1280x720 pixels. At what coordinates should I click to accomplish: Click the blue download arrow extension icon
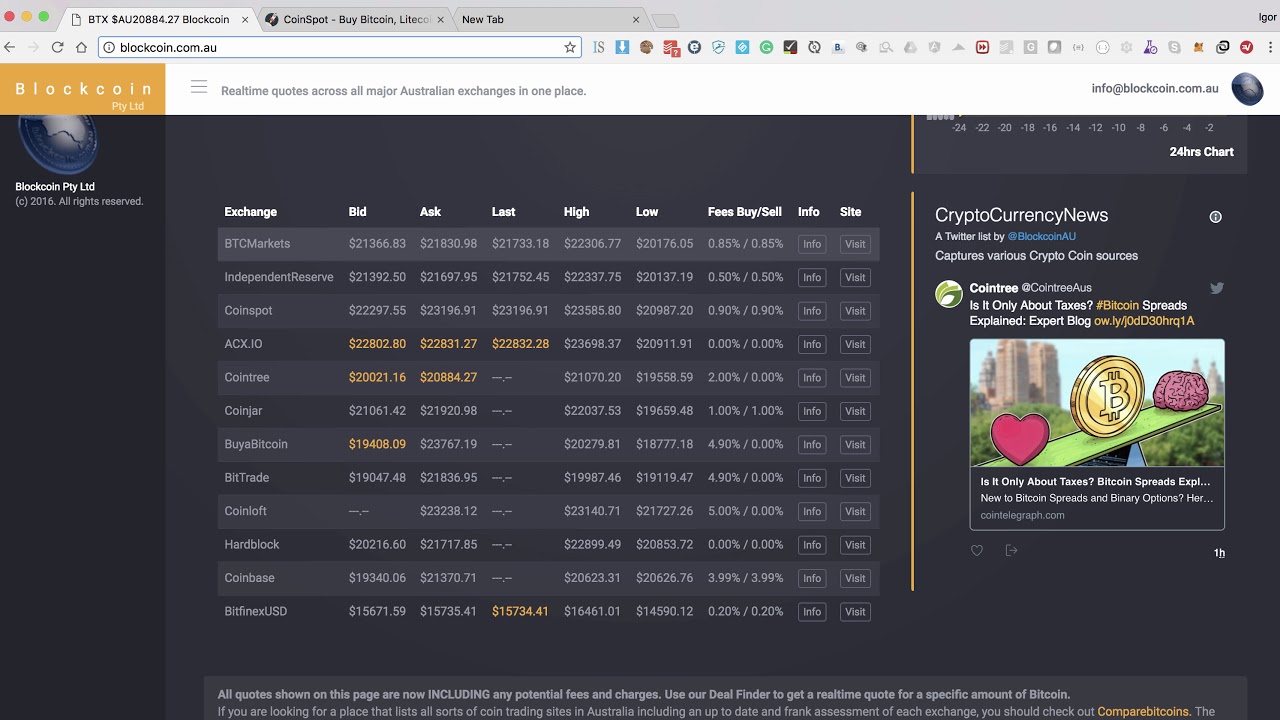622,47
